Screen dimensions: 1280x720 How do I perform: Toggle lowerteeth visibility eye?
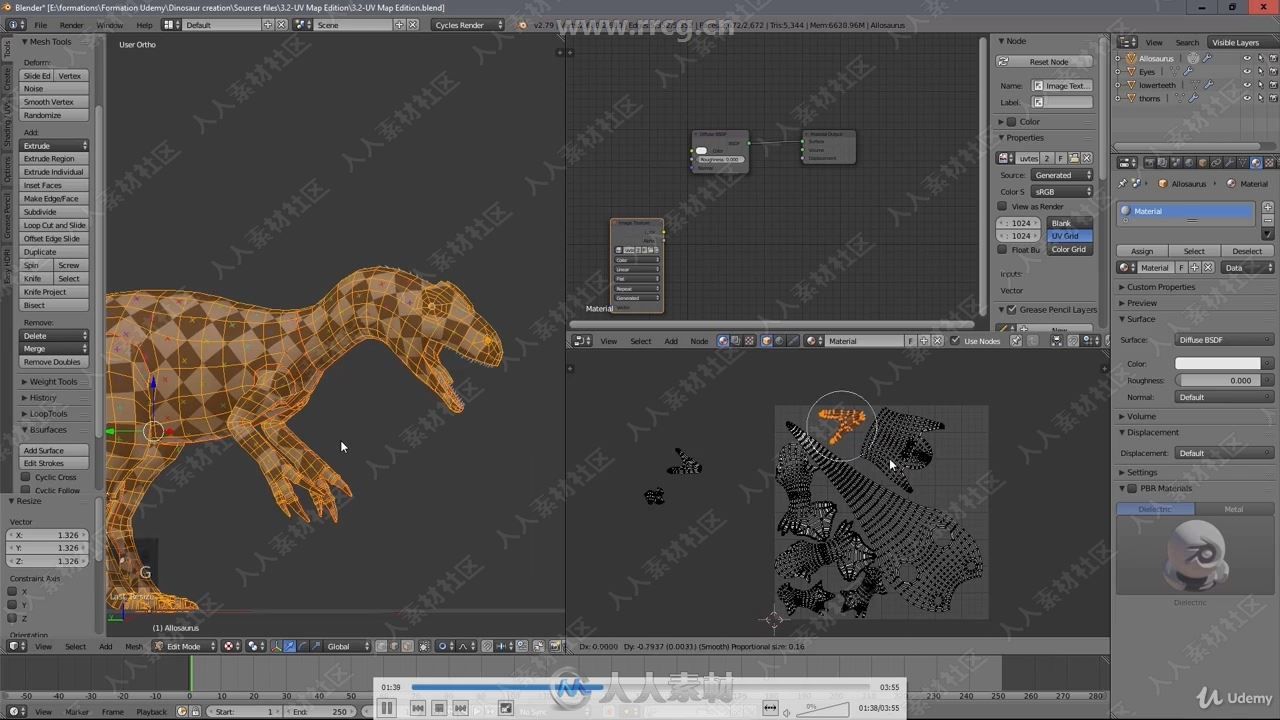click(1246, 85)
